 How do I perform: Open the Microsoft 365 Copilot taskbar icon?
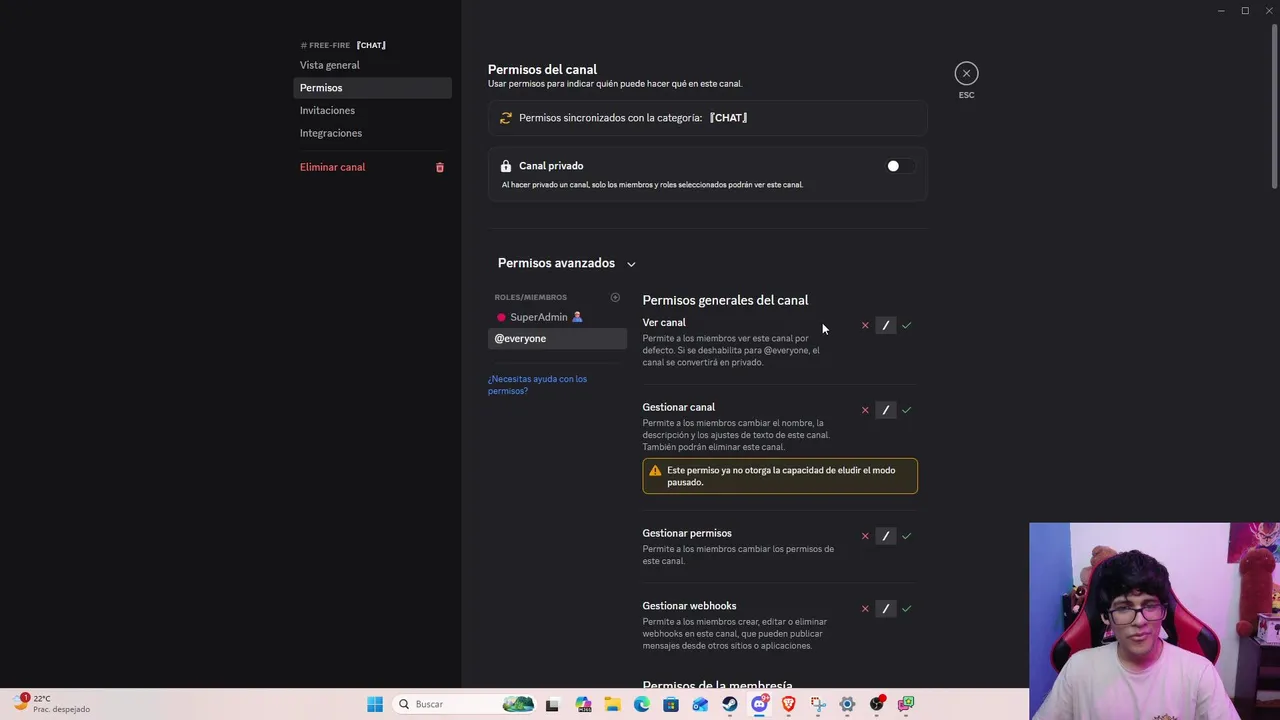[x=583, y=704]
